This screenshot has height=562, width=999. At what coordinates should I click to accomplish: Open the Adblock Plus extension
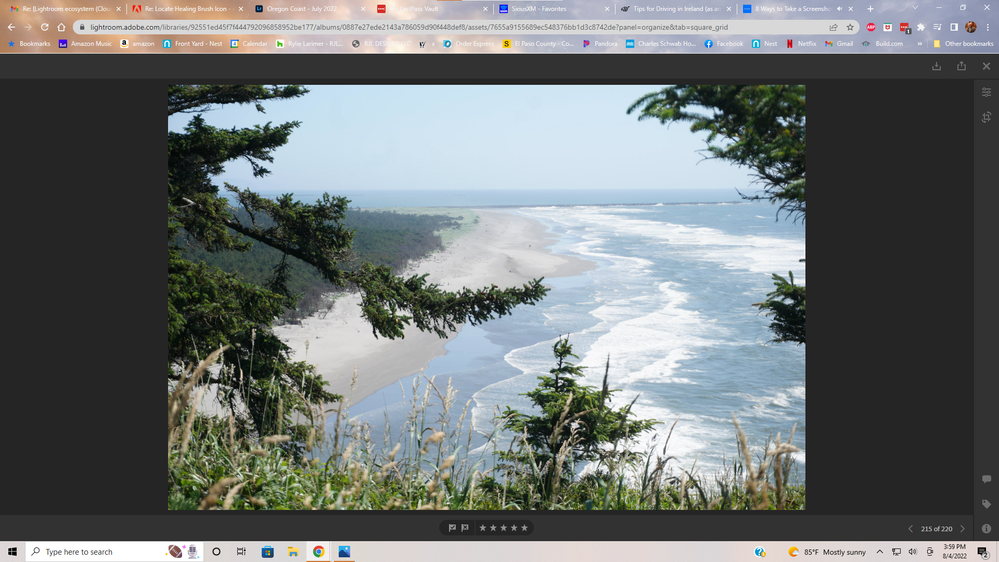point(871,27)
